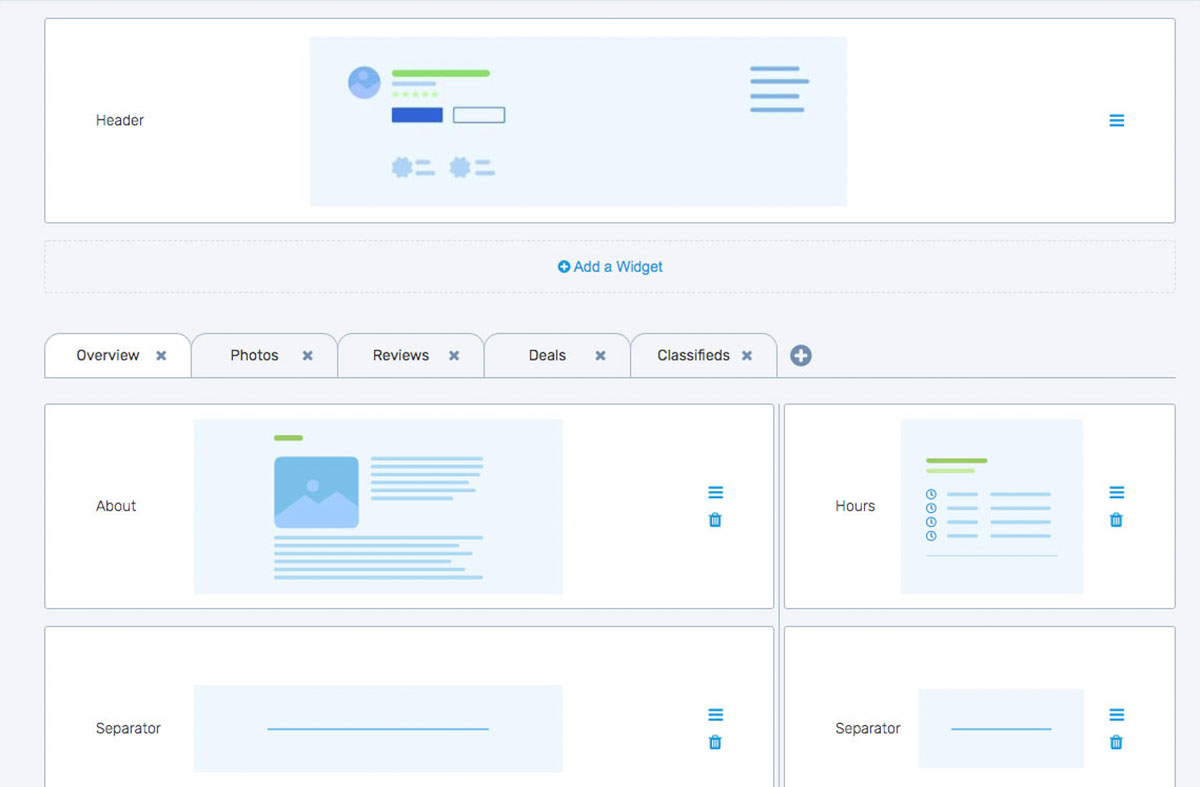Remove the Photos tab

307,356
